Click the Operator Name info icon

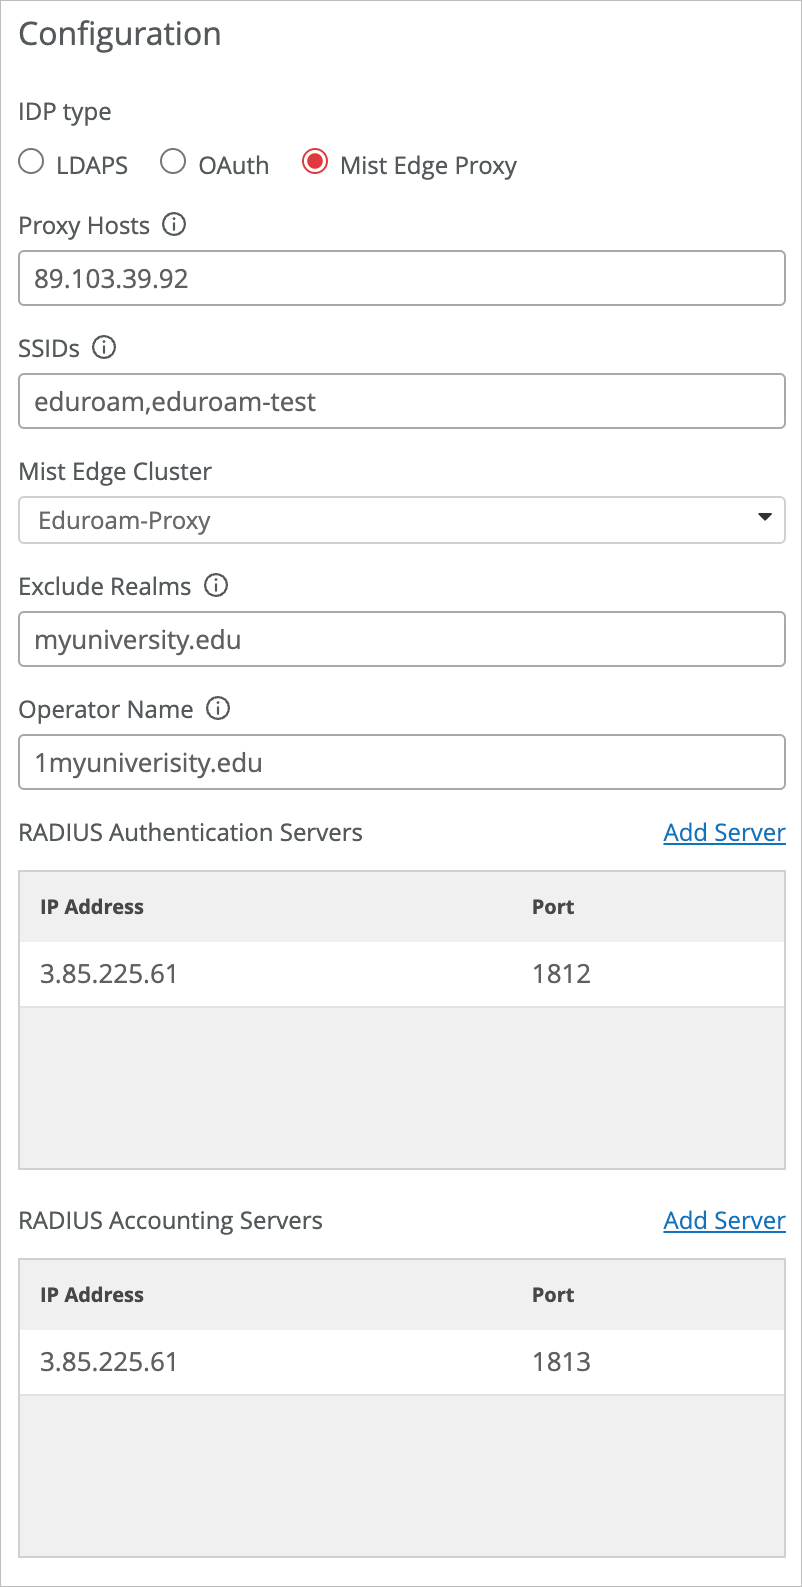pos(218,709)
